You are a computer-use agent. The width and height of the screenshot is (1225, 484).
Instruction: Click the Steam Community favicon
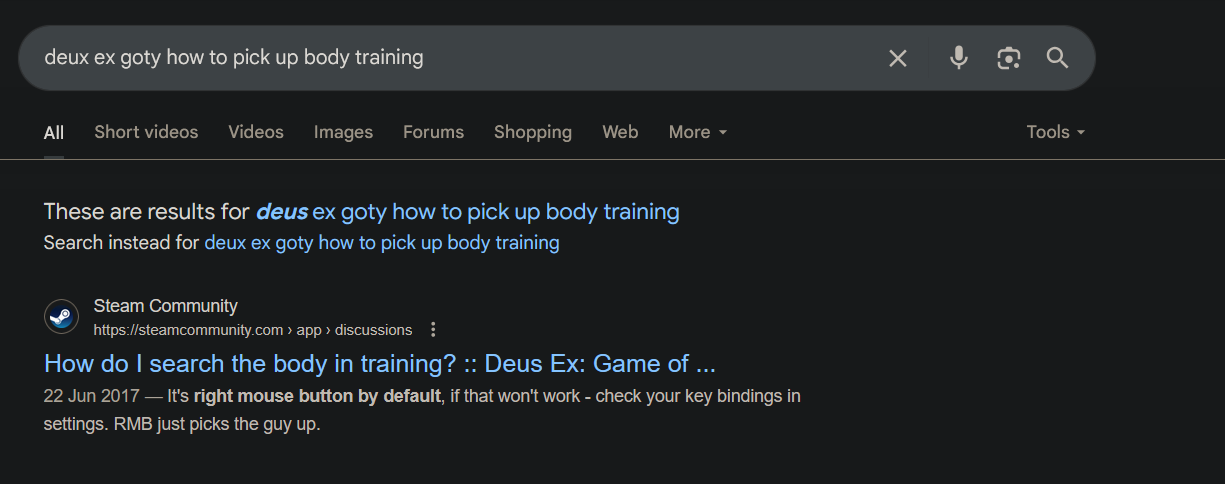62,317
